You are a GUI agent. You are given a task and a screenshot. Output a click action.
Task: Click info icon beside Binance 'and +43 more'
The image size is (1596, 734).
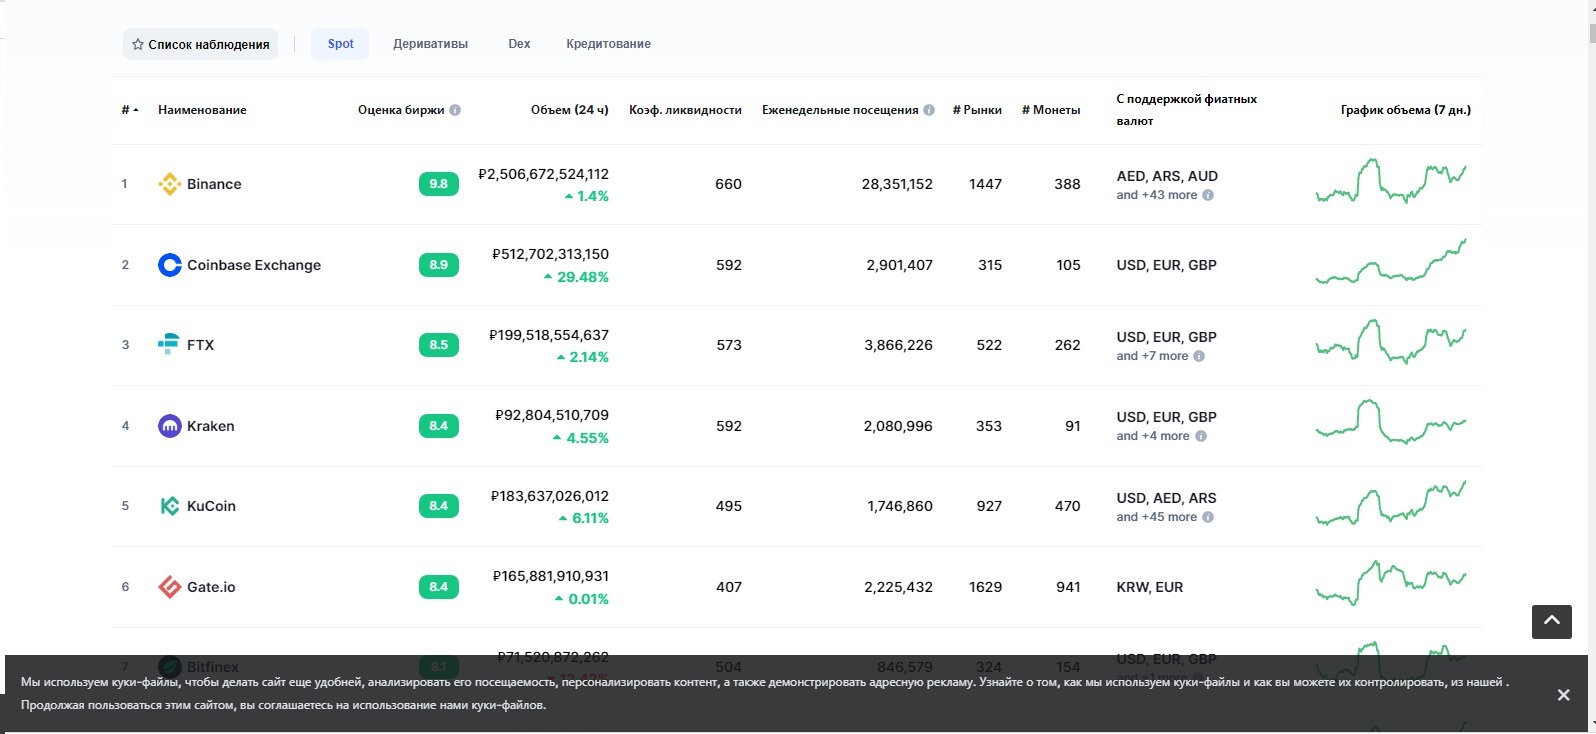coord(1208,195)
